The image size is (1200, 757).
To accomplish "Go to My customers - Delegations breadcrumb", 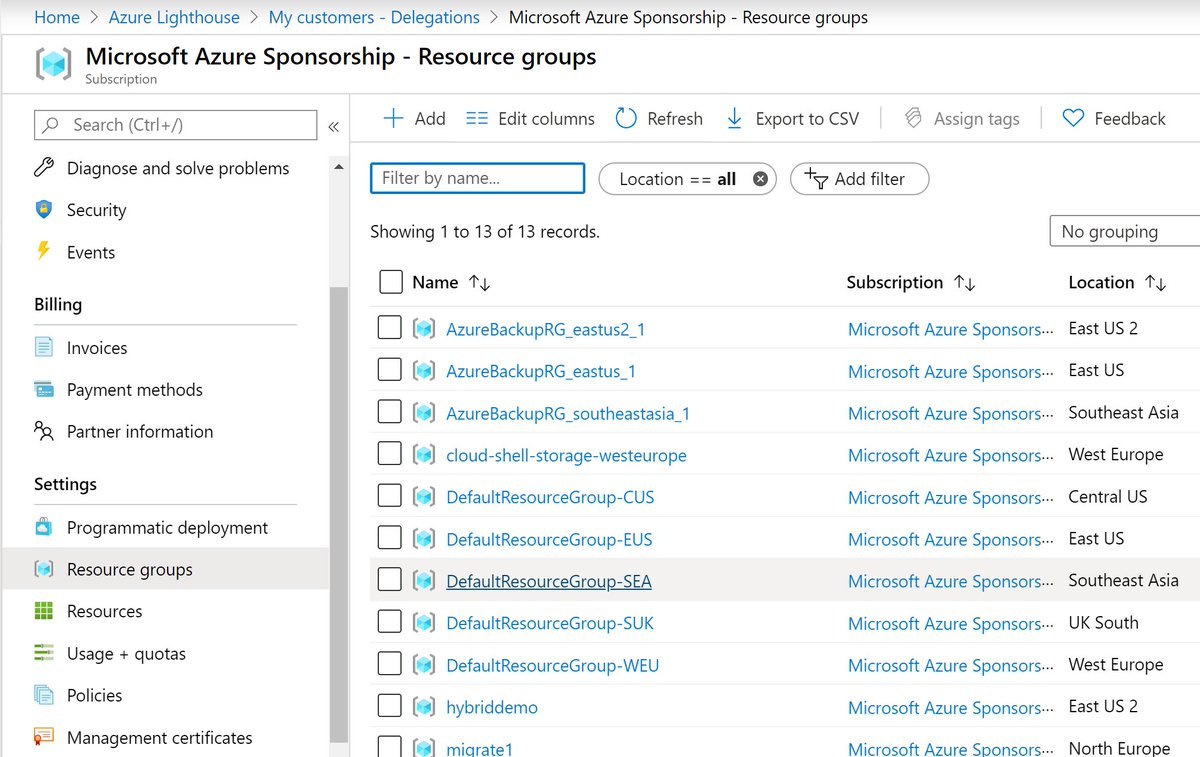I will (374, 17).
